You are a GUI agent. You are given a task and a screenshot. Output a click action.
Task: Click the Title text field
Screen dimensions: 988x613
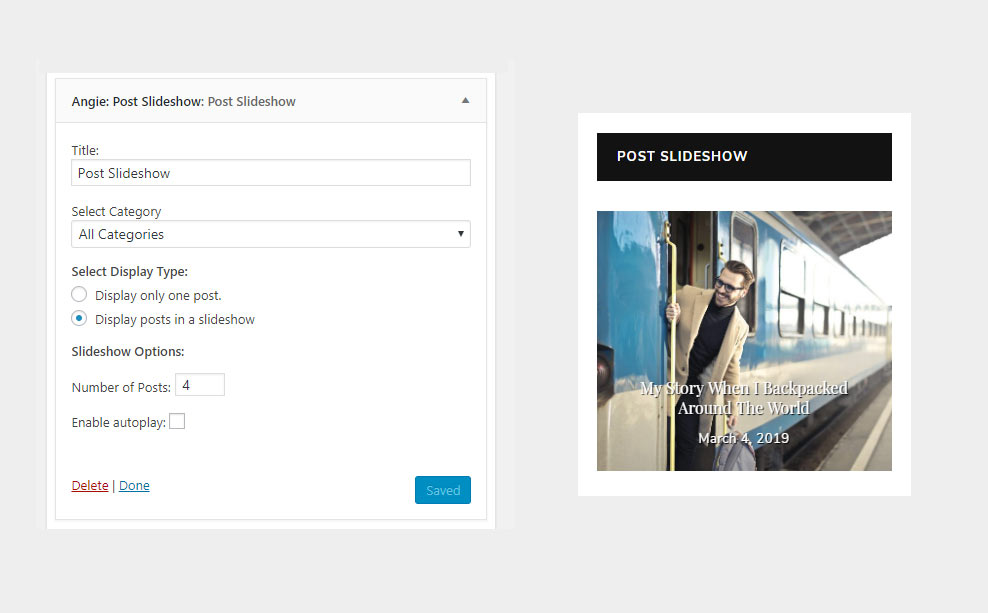(270, 173)
